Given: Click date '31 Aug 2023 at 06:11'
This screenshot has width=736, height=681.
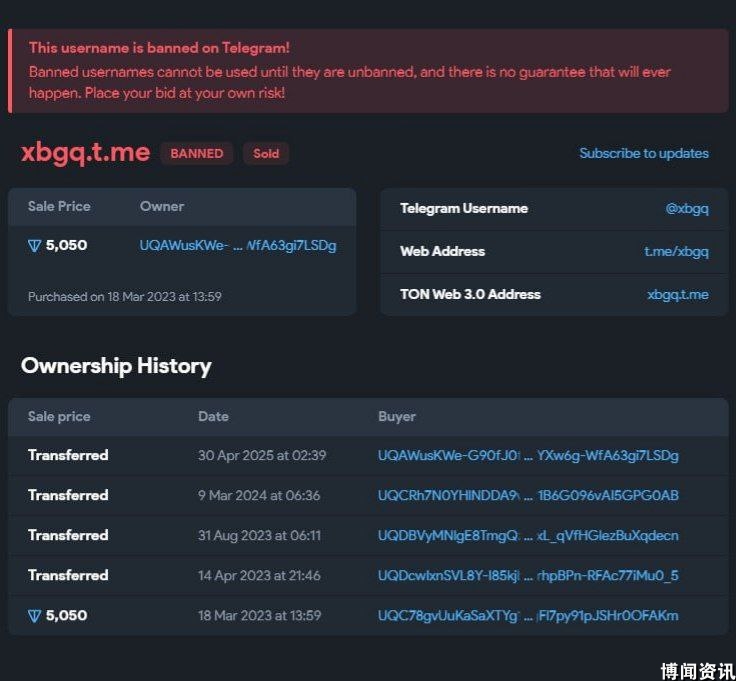Looking at the screenshot, I should pyautogui.click(x=259, y=536).
